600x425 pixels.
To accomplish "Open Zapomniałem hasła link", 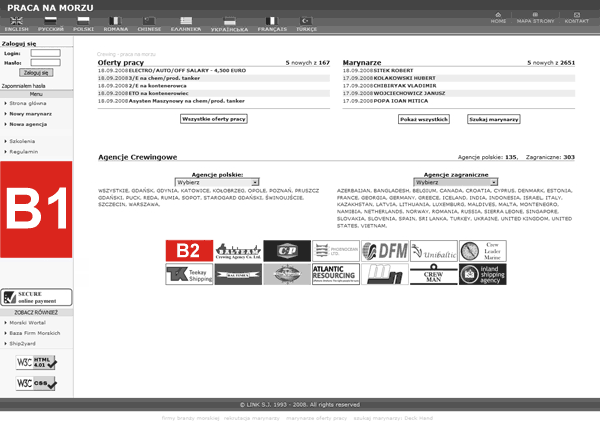I will tap(23, 86).
